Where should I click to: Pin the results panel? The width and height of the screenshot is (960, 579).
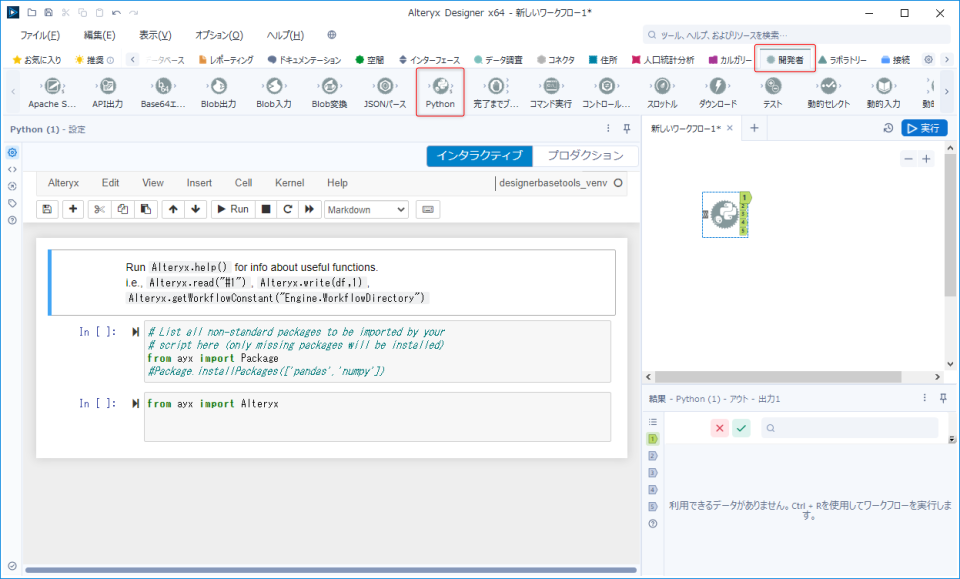point(941,398)
